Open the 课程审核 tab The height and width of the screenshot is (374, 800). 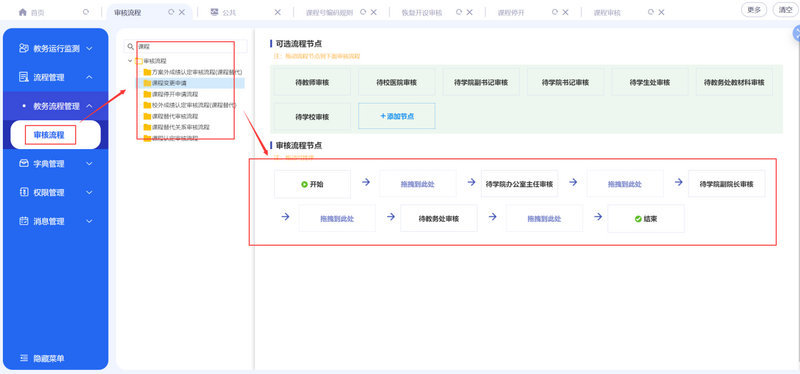click(x=607, y=12)
